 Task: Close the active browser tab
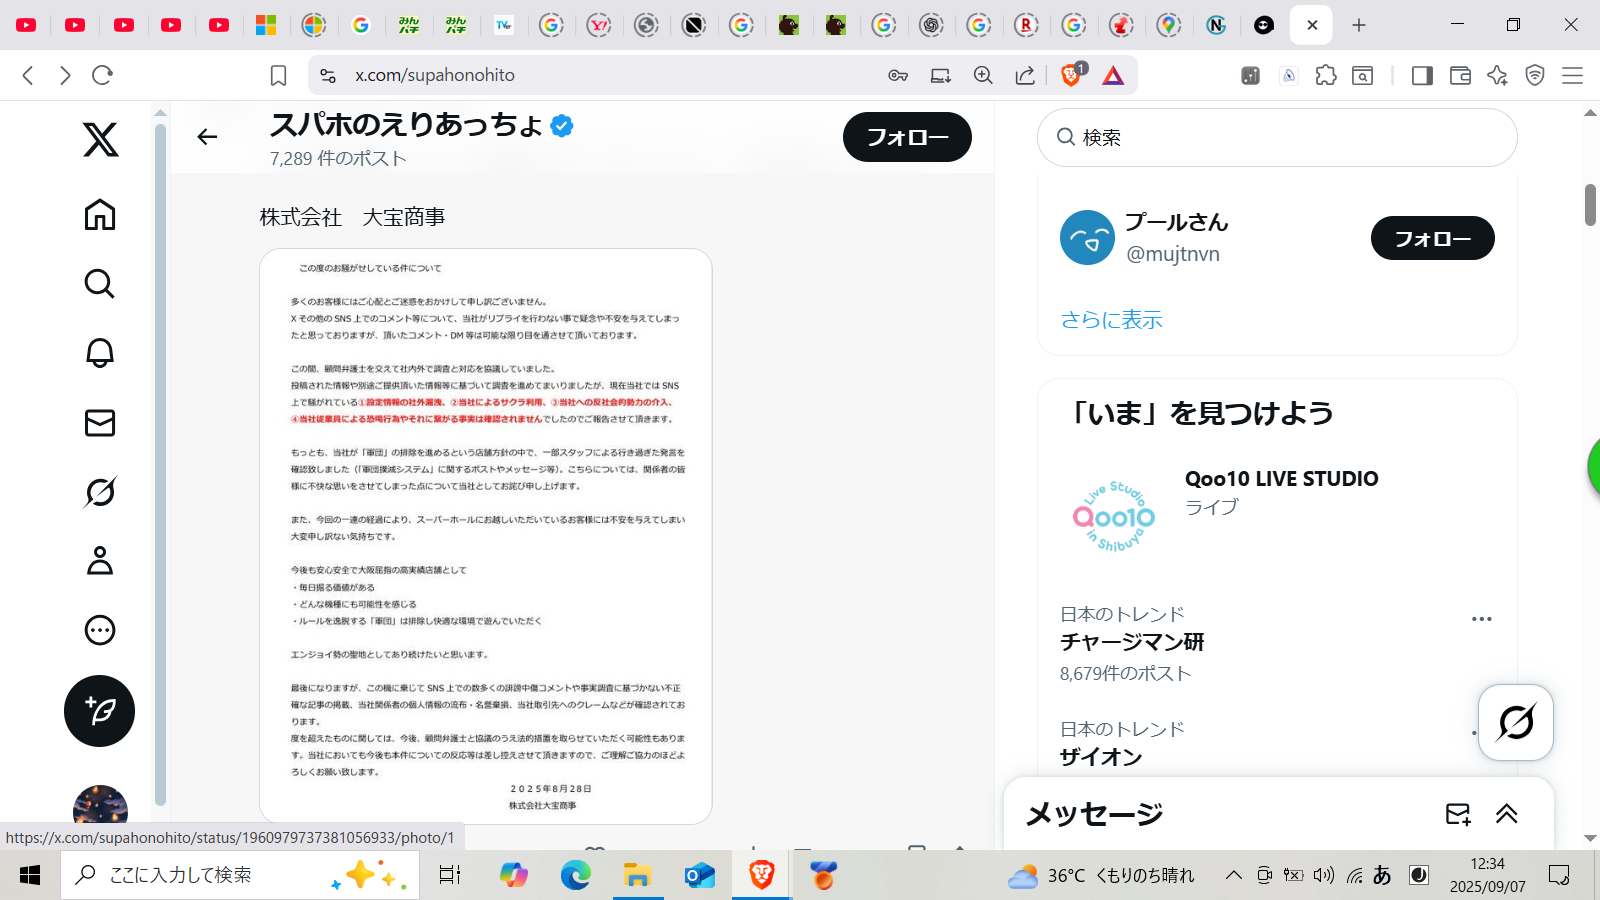coord(1312,25)
